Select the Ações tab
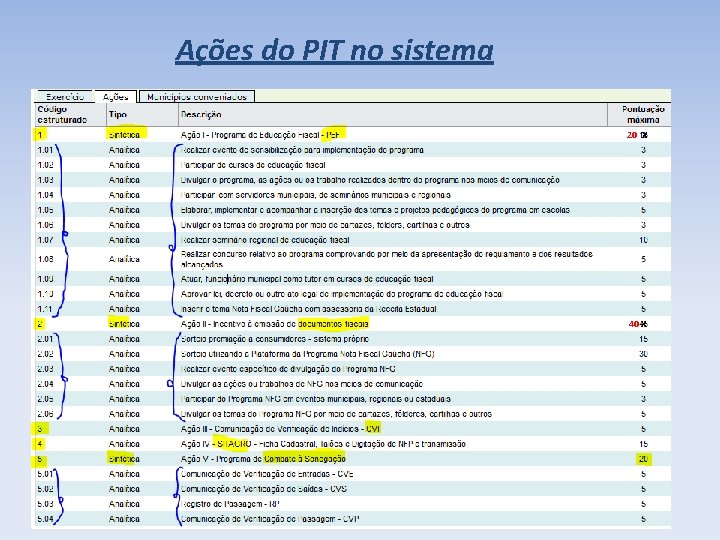This screenshot has width=720, height=540. [115, 96]
